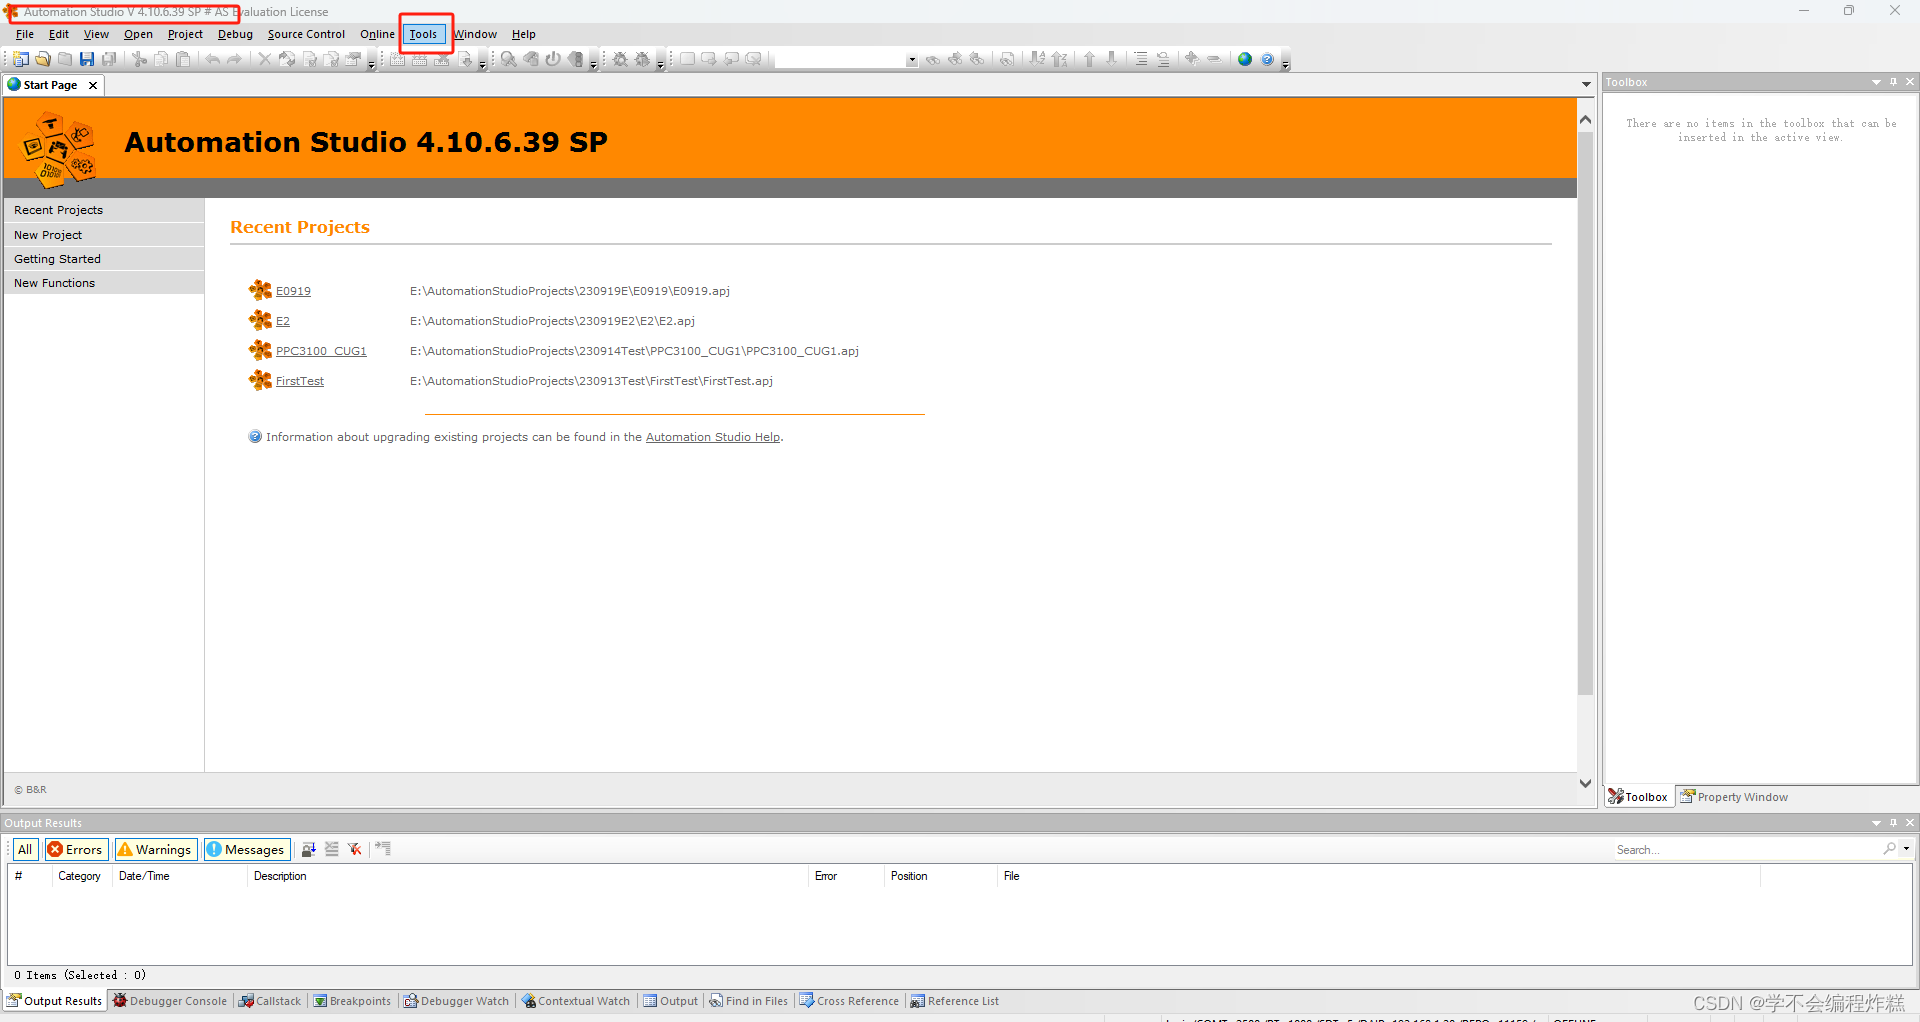Switch to the Breakpoints tab
Image resolution: width=1920 pixels, height=1022 pixels.
pos(352,1001)
